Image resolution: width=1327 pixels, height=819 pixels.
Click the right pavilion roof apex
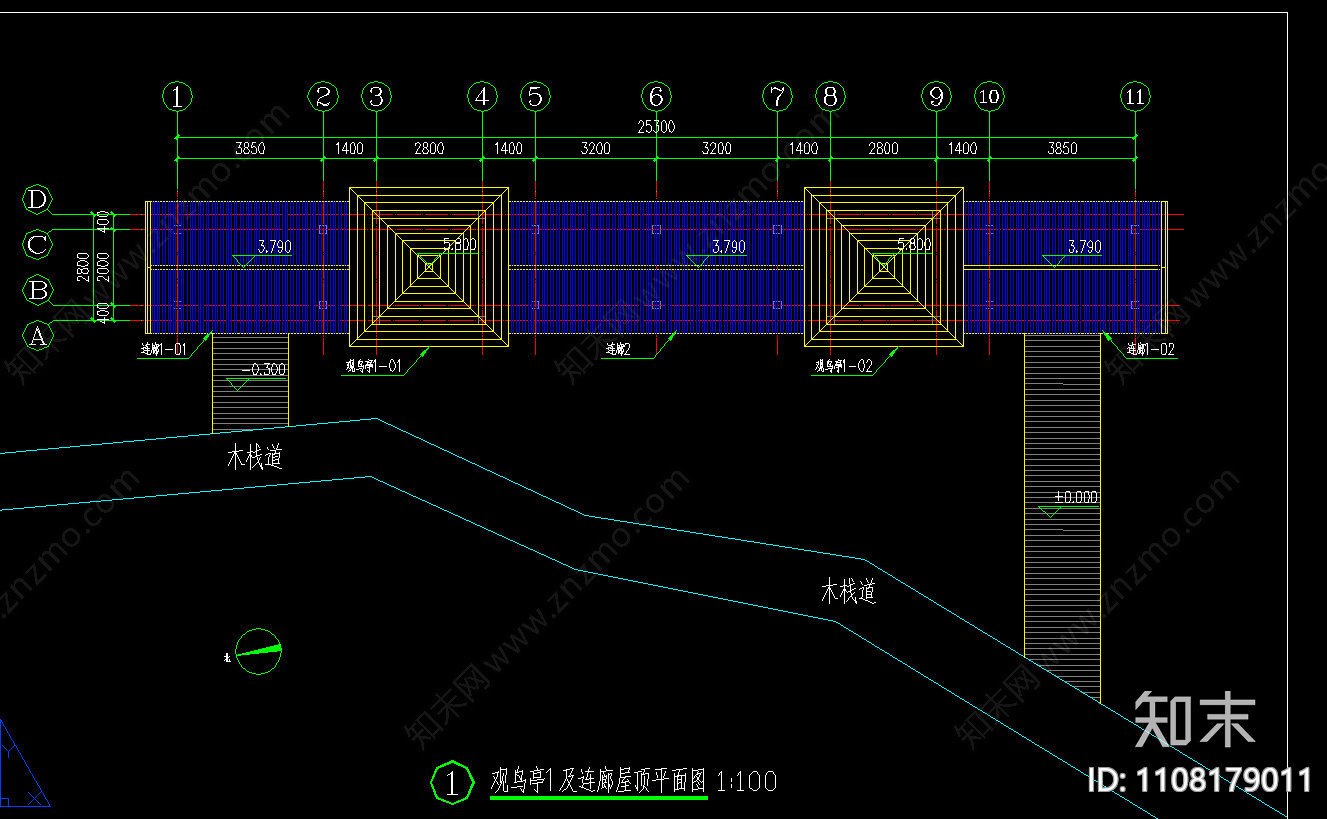(883, 266)
